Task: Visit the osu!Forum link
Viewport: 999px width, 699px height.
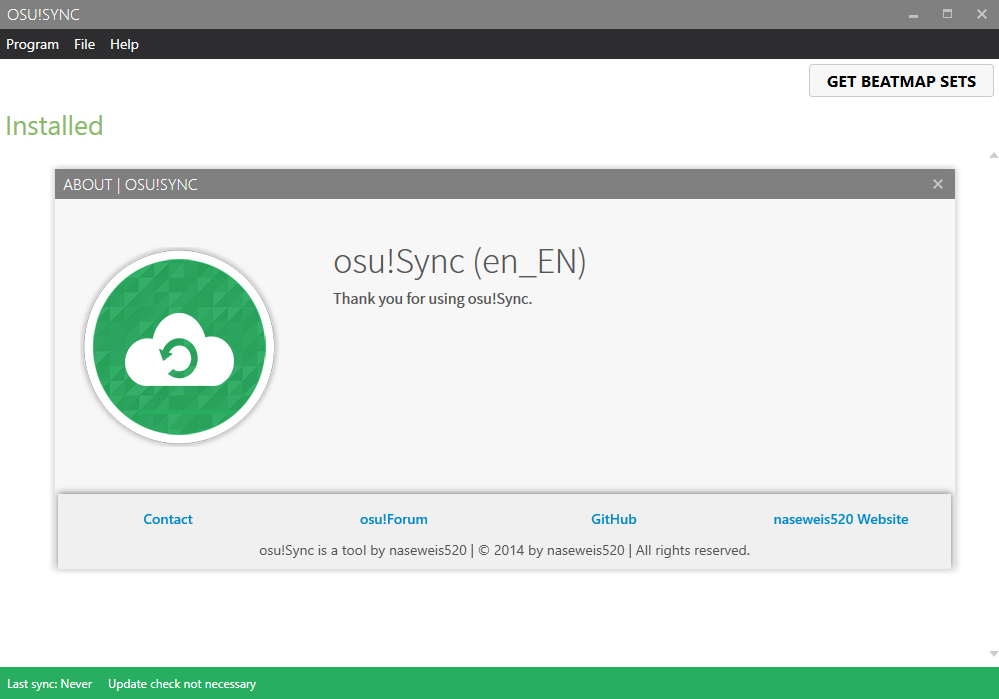Action: pos(394,519)
